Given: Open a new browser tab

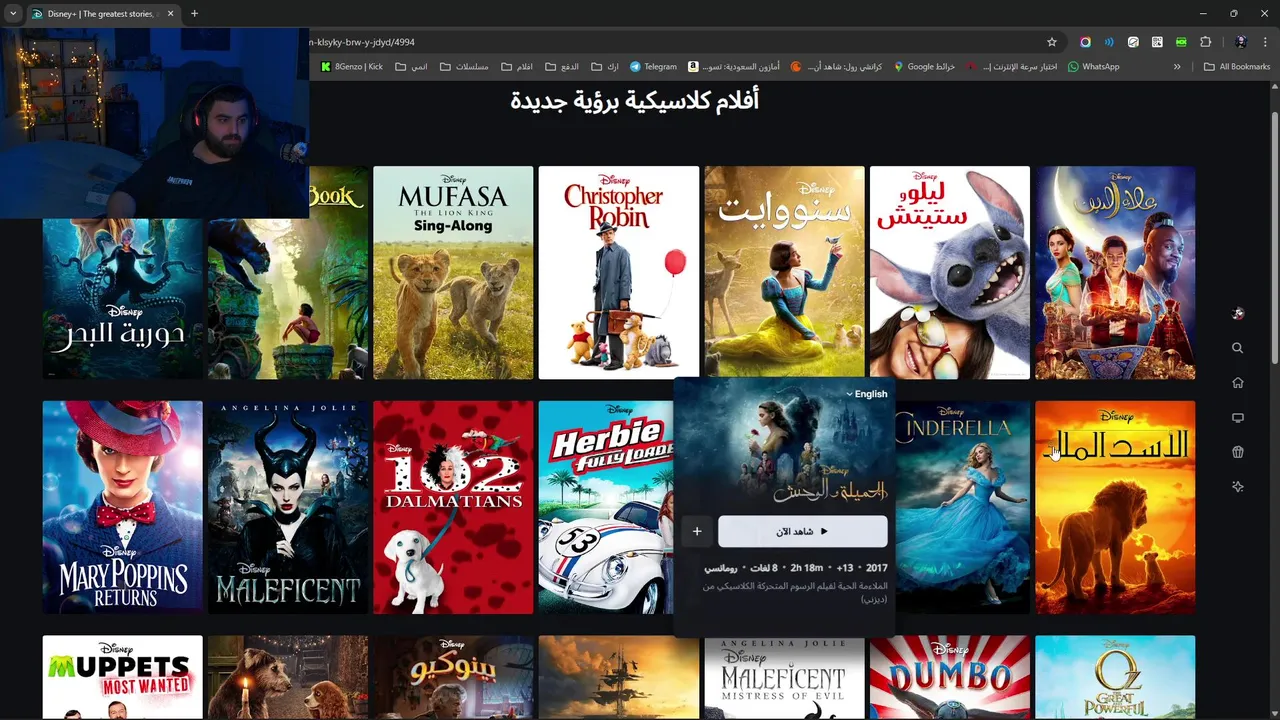Looking at the screenshot, I should (x=194, y=14).
